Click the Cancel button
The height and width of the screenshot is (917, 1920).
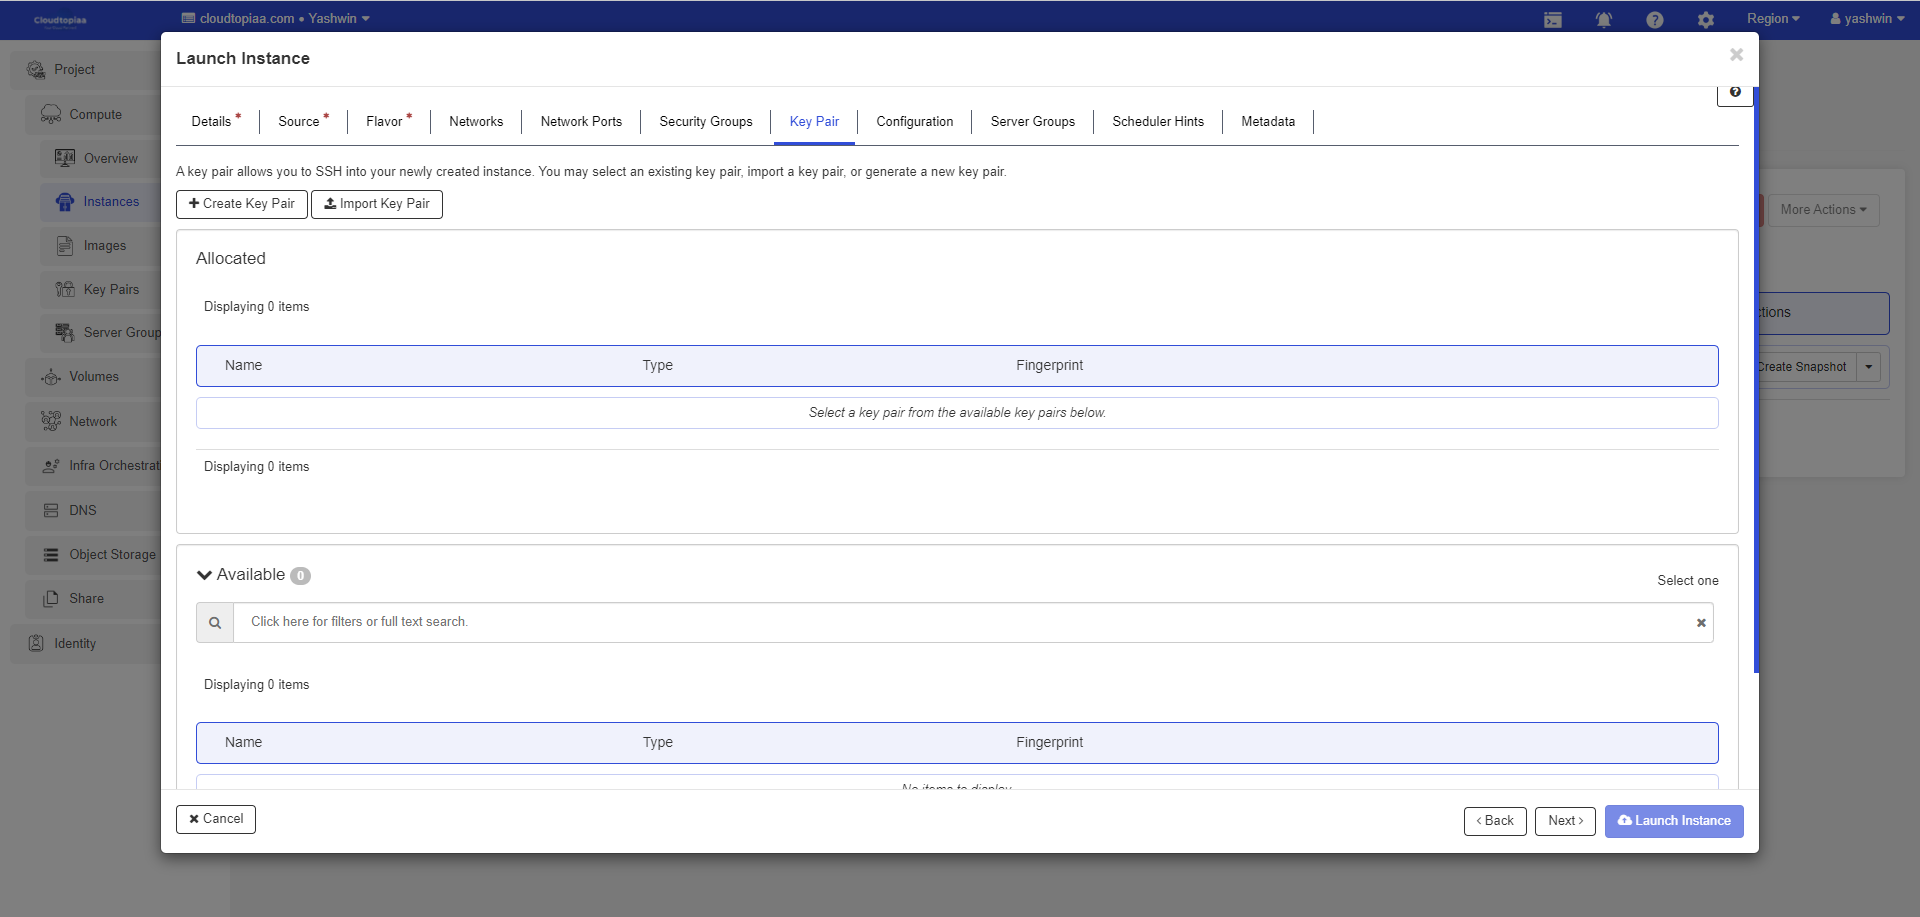[x=216, y=819]
